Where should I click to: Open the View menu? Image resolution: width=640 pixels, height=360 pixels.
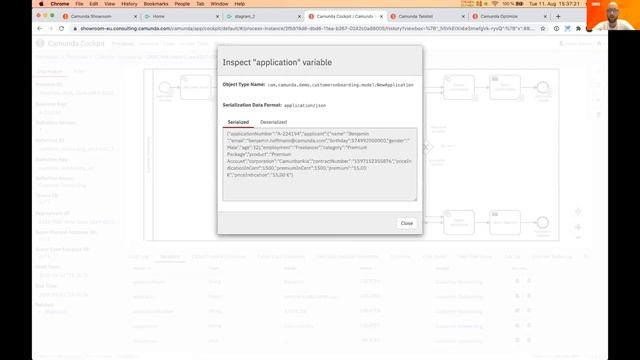tap(109, 4)
